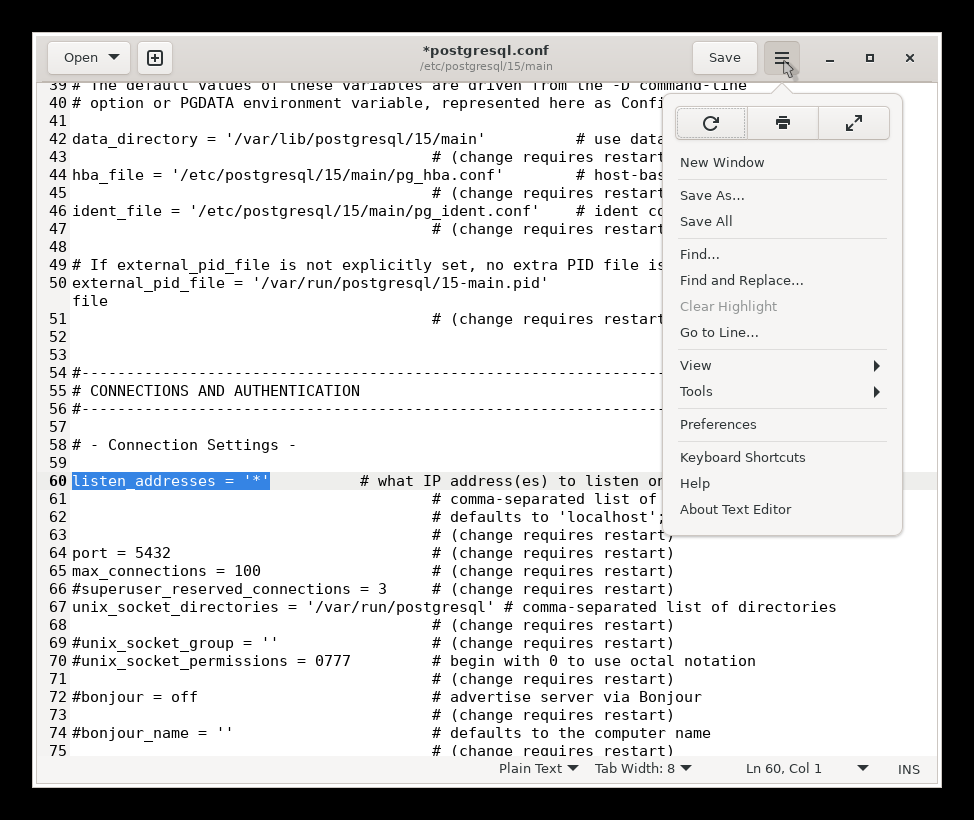Choose Go to Line from the menu
The width and height of the screenshot is (974, 820).
(x=719, y=332)
